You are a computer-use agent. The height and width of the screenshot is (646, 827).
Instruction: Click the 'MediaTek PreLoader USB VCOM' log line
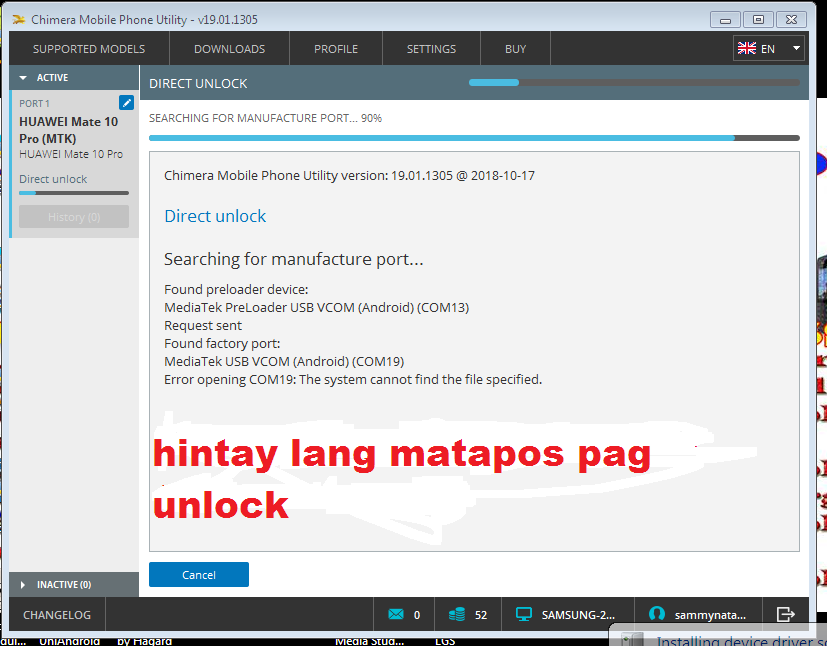[x=316, y=307]
